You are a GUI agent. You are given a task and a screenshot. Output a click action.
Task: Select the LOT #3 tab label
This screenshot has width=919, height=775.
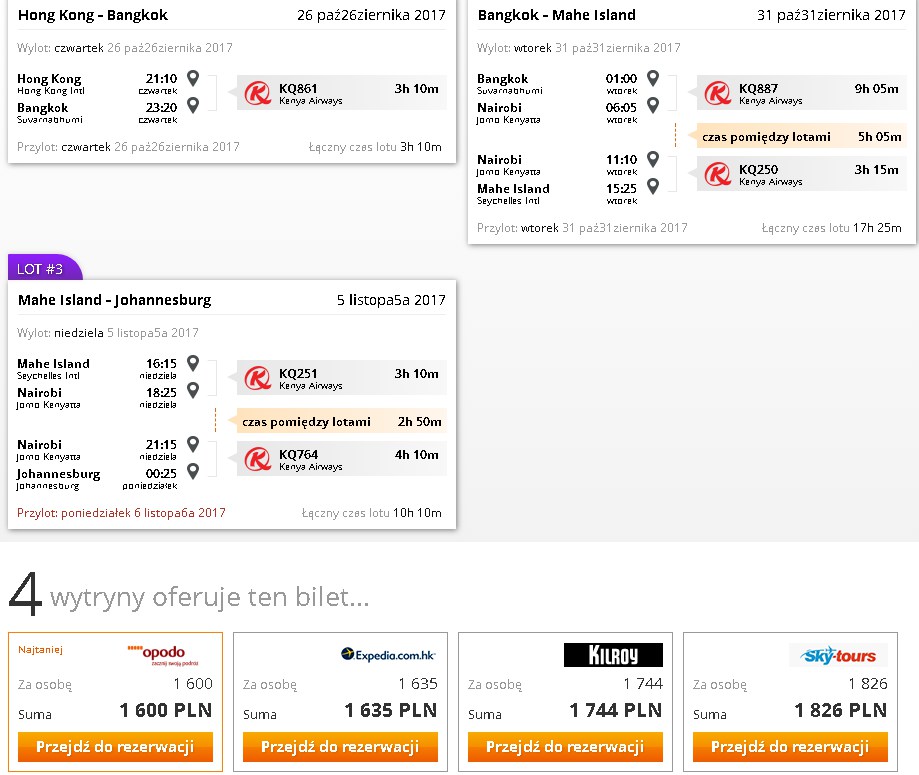click(x=40, y=269)
